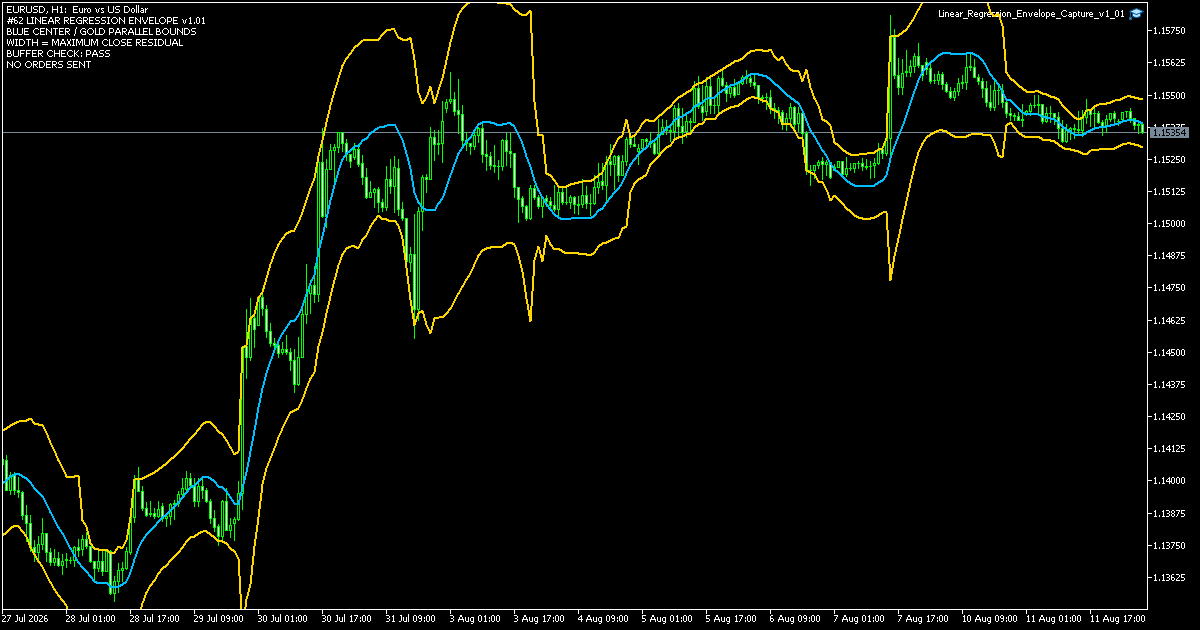The height and width of the screenshot is (630, 1200).
Task: Click the '5 Aug 01:00' time axis label
Action: point(666,618)
